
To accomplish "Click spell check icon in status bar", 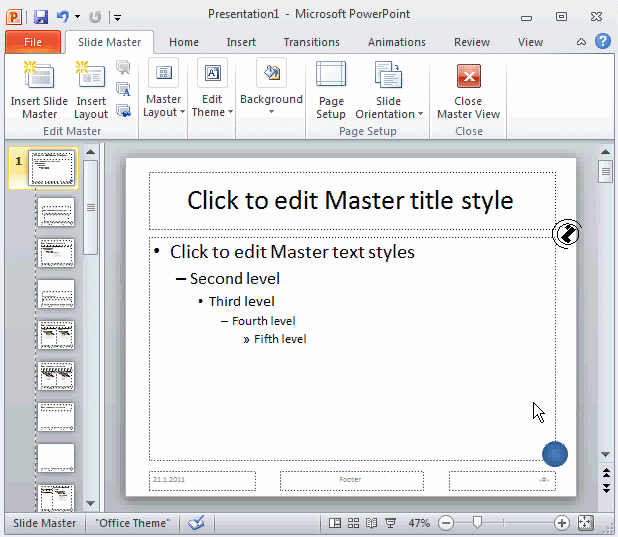I will [x=197, y=522].
